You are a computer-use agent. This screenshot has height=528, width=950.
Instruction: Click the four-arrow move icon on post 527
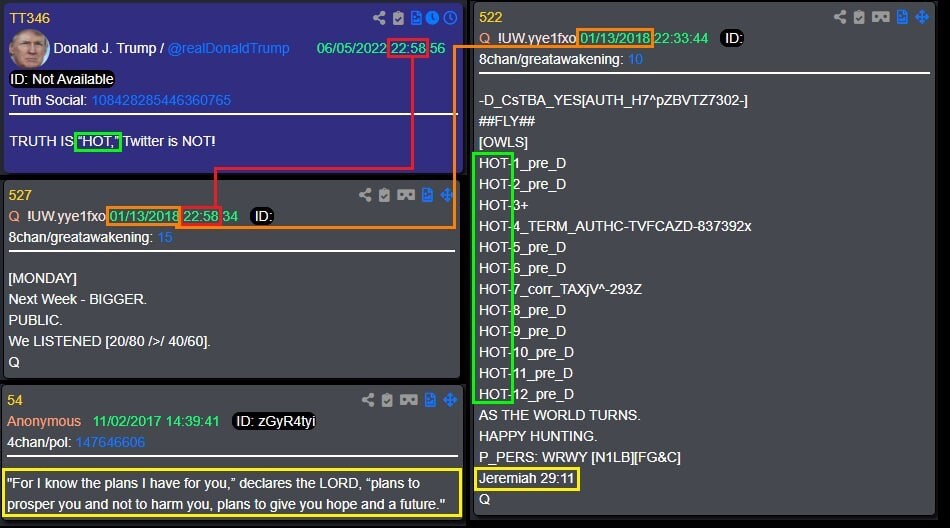click(447, 195)
